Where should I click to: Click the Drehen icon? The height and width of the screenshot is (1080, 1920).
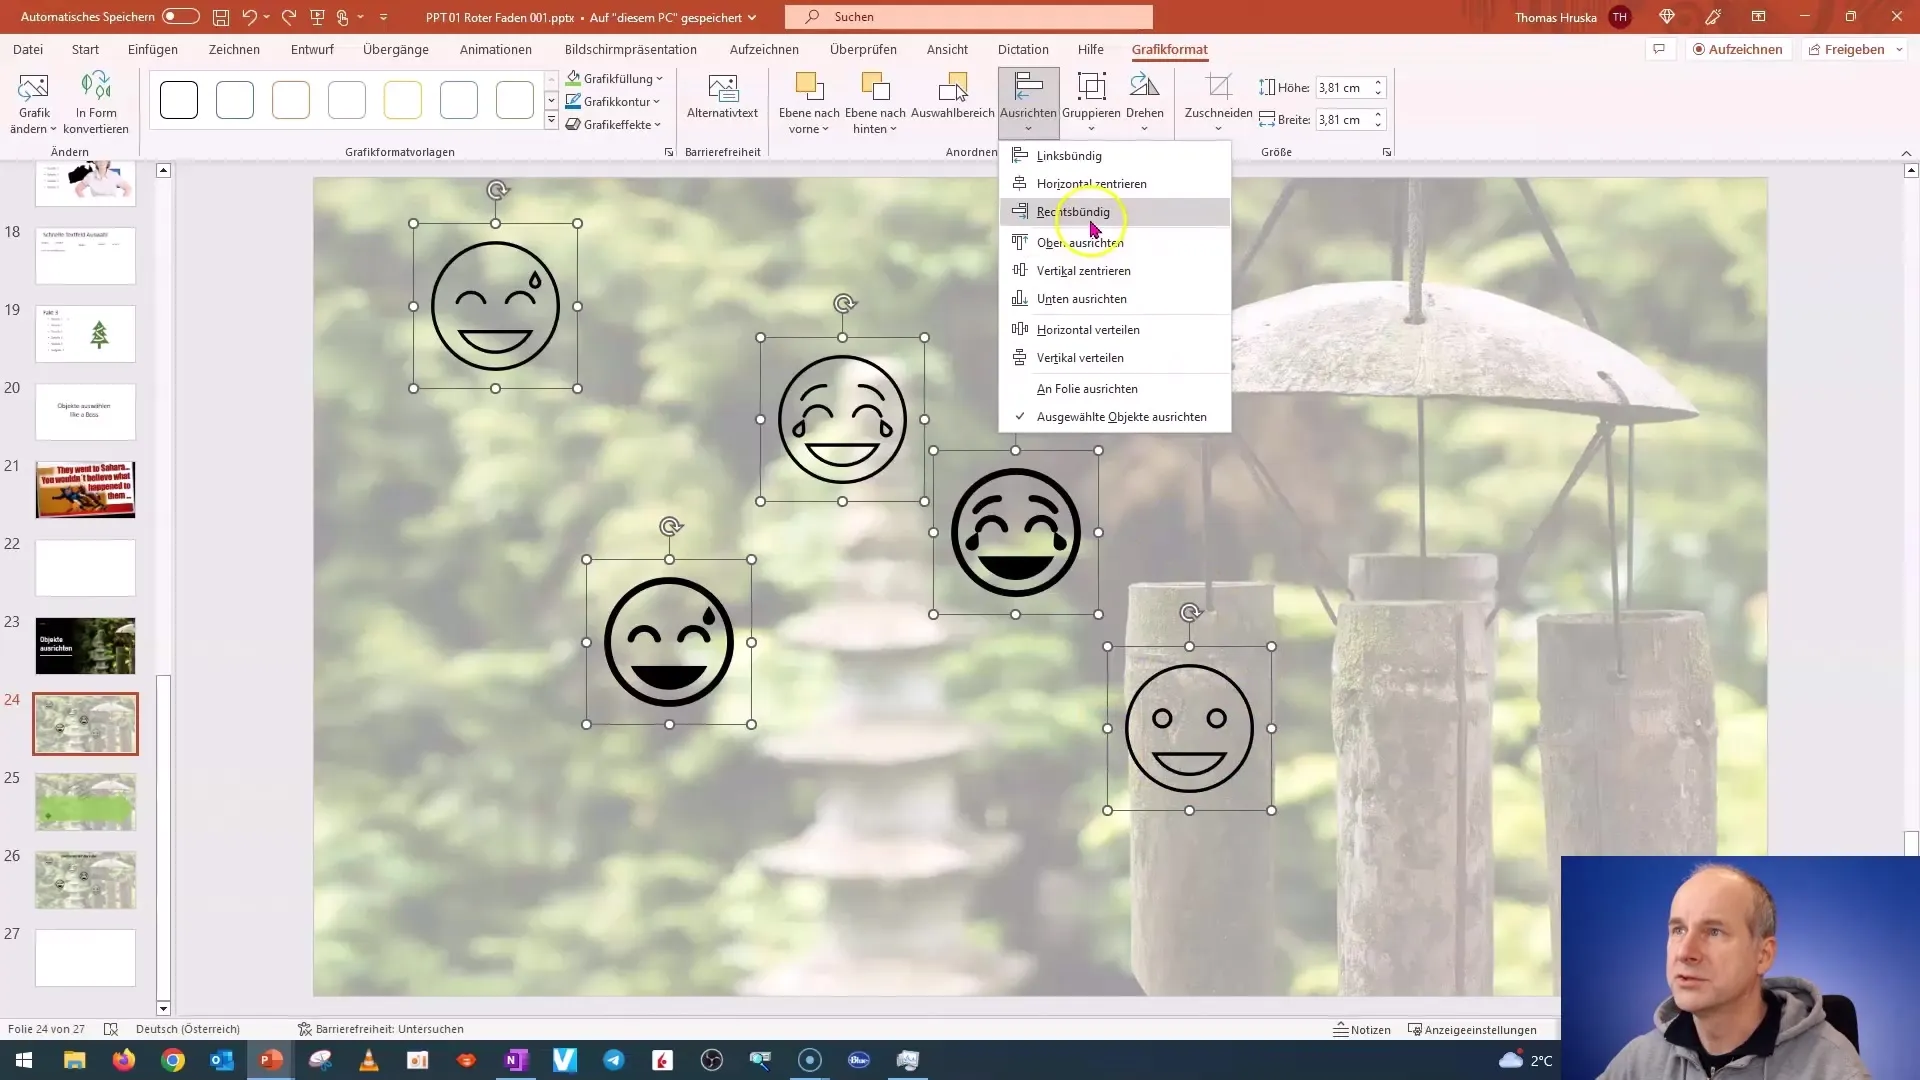pos(1144,88)
